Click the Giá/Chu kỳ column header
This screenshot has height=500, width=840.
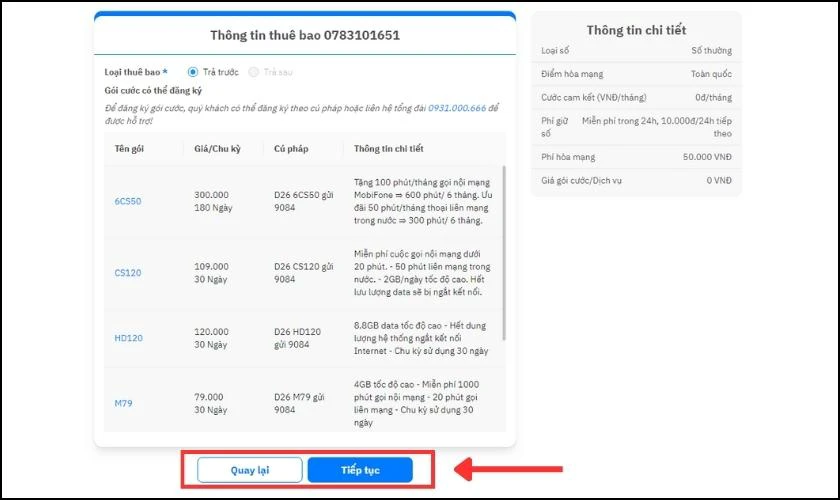218,148
